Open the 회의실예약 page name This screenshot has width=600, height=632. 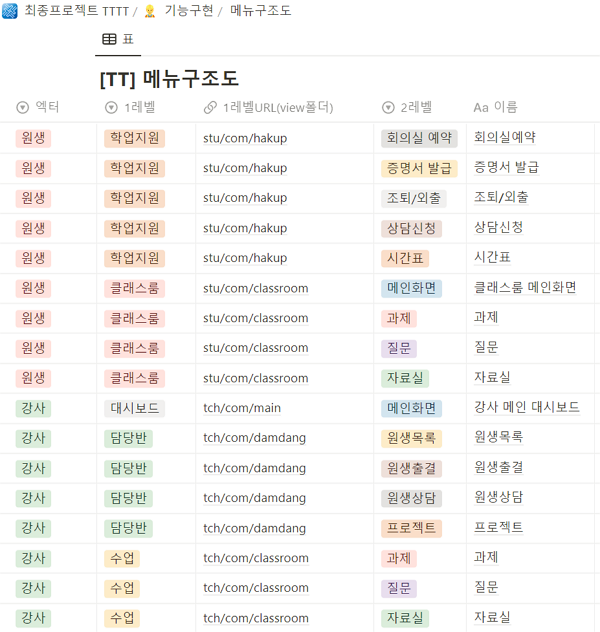pyautogui.click(x=504, y=137)
